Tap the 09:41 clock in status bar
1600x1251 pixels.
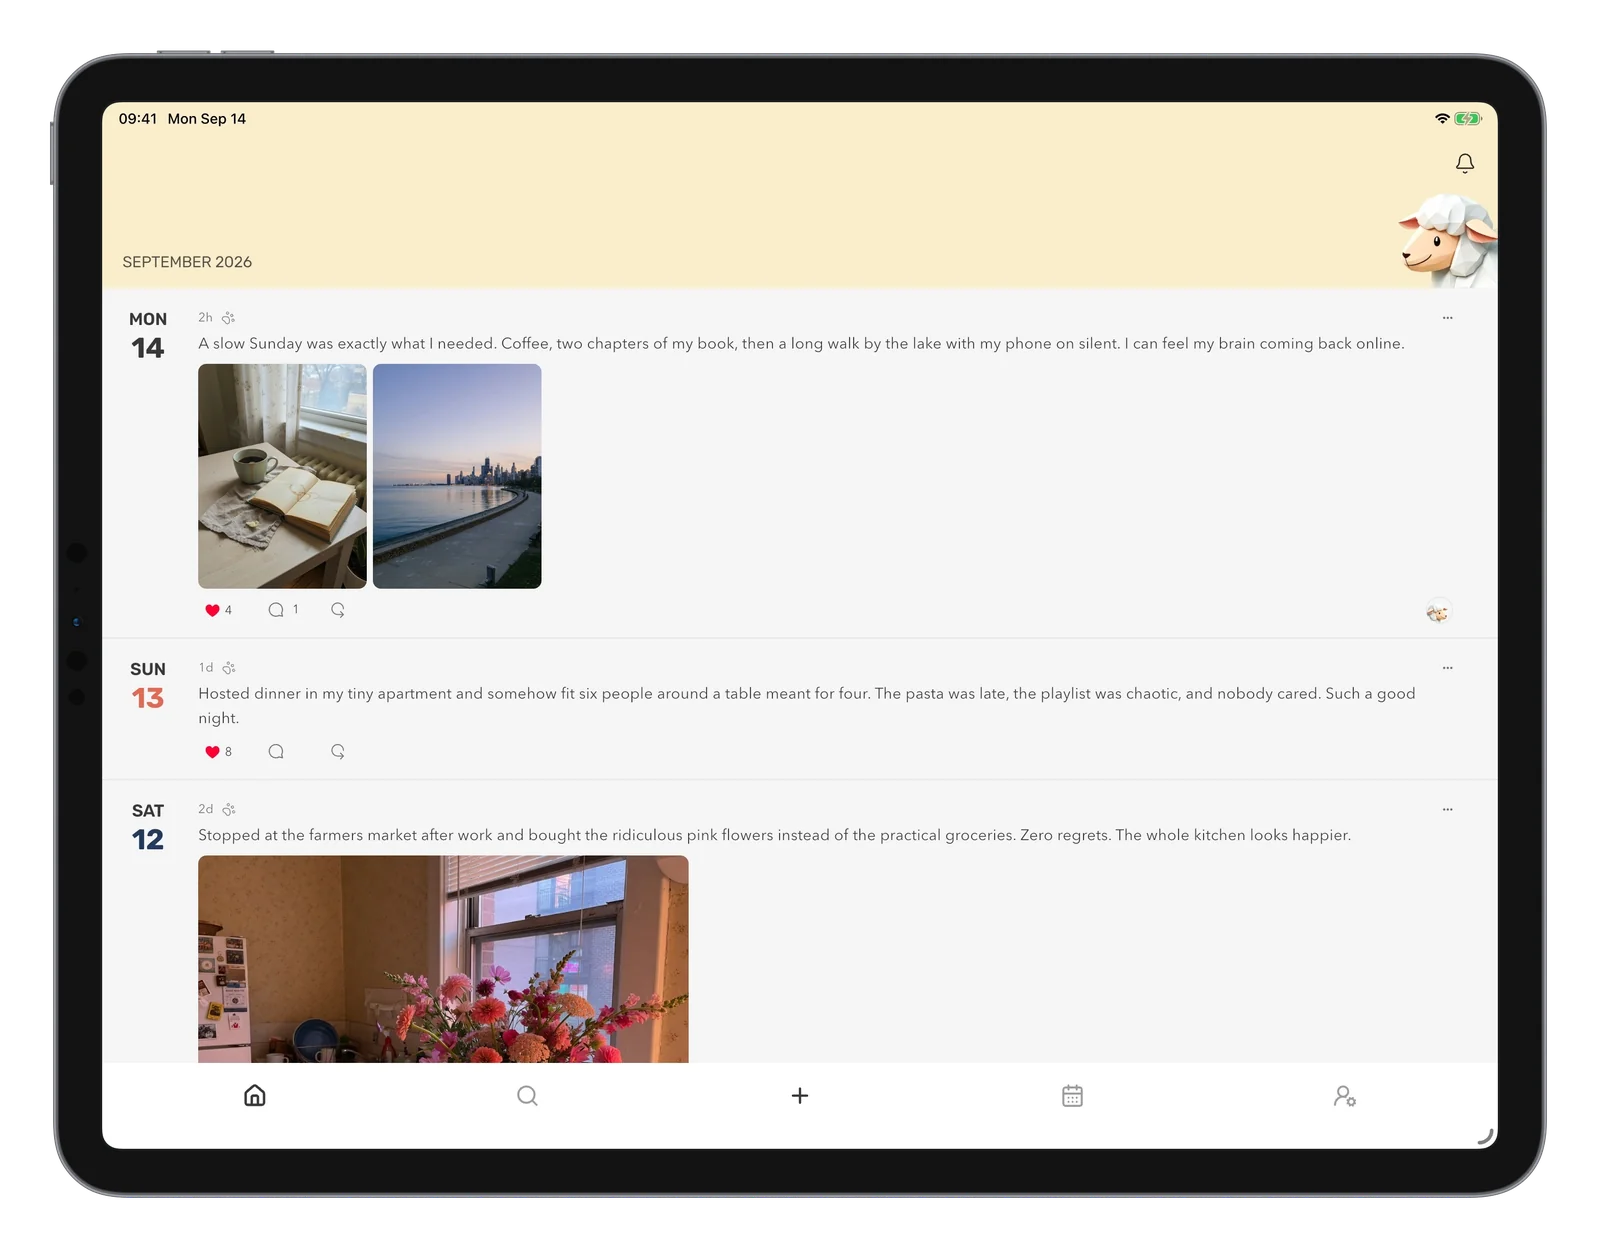(138, 119)
